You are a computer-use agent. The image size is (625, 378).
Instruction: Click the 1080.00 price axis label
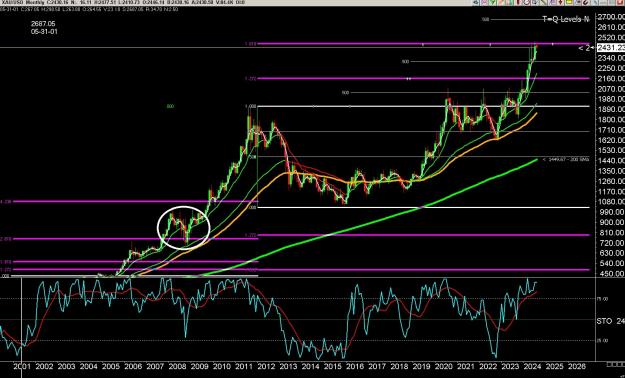click(x=611, y=201)
